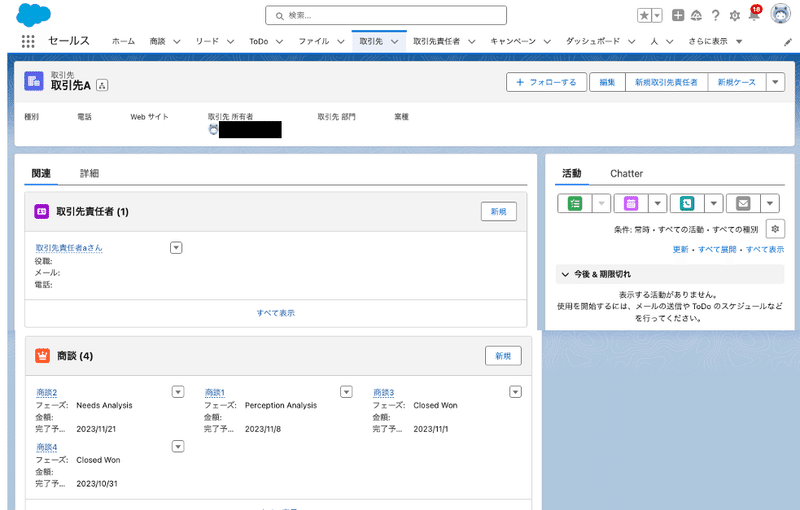Open the App Launcher grid icon
Screen dimensions: 800x510
point(28,41)
